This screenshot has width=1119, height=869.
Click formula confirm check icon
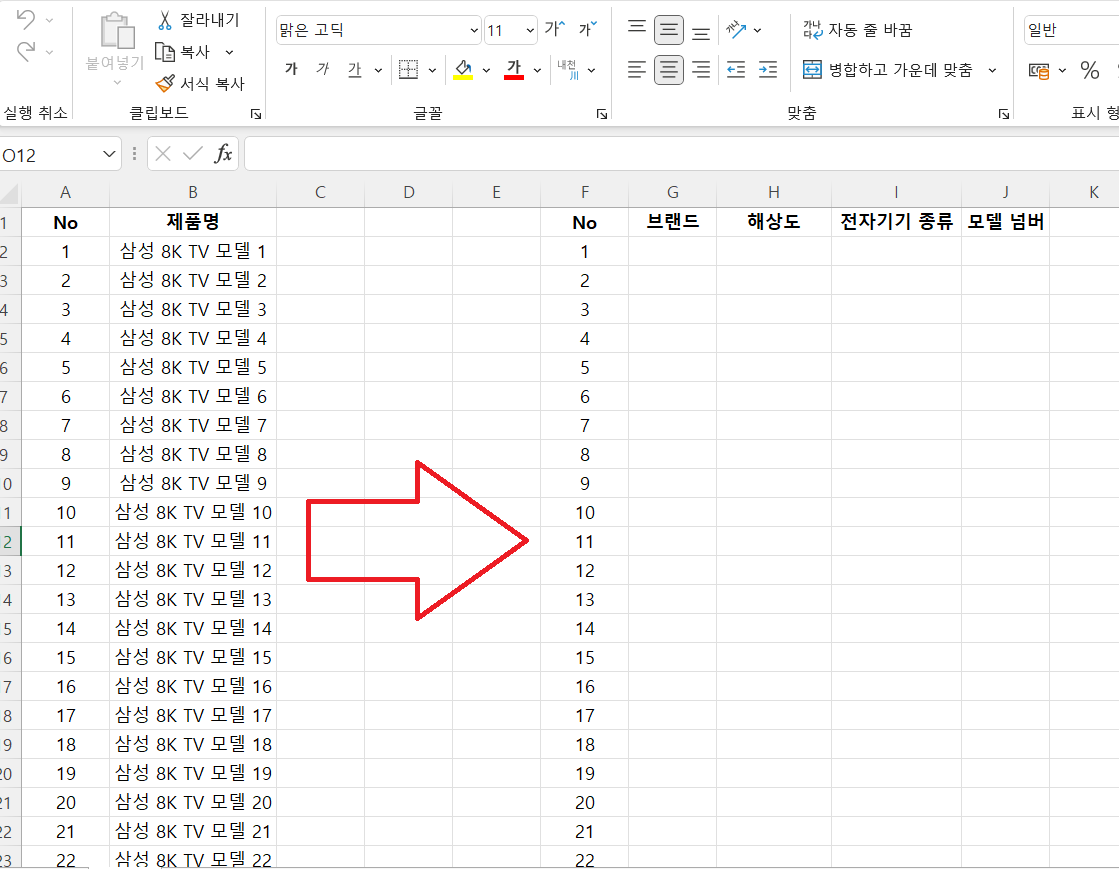(193, 153)
